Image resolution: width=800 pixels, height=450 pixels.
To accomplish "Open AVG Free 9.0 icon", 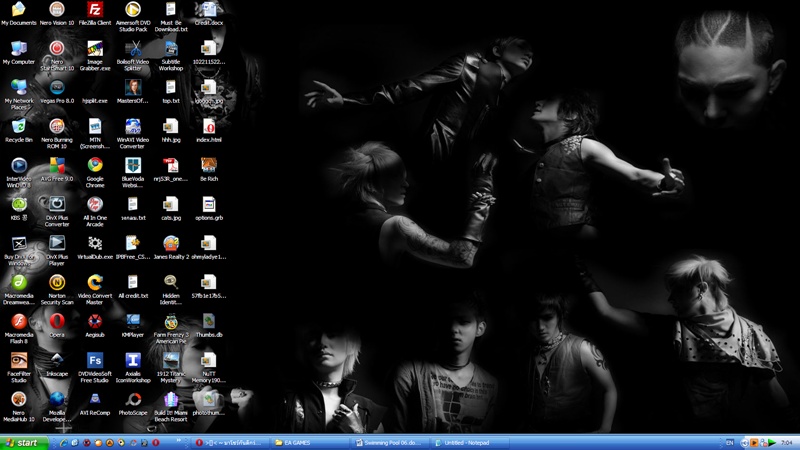I will (57, 169).
